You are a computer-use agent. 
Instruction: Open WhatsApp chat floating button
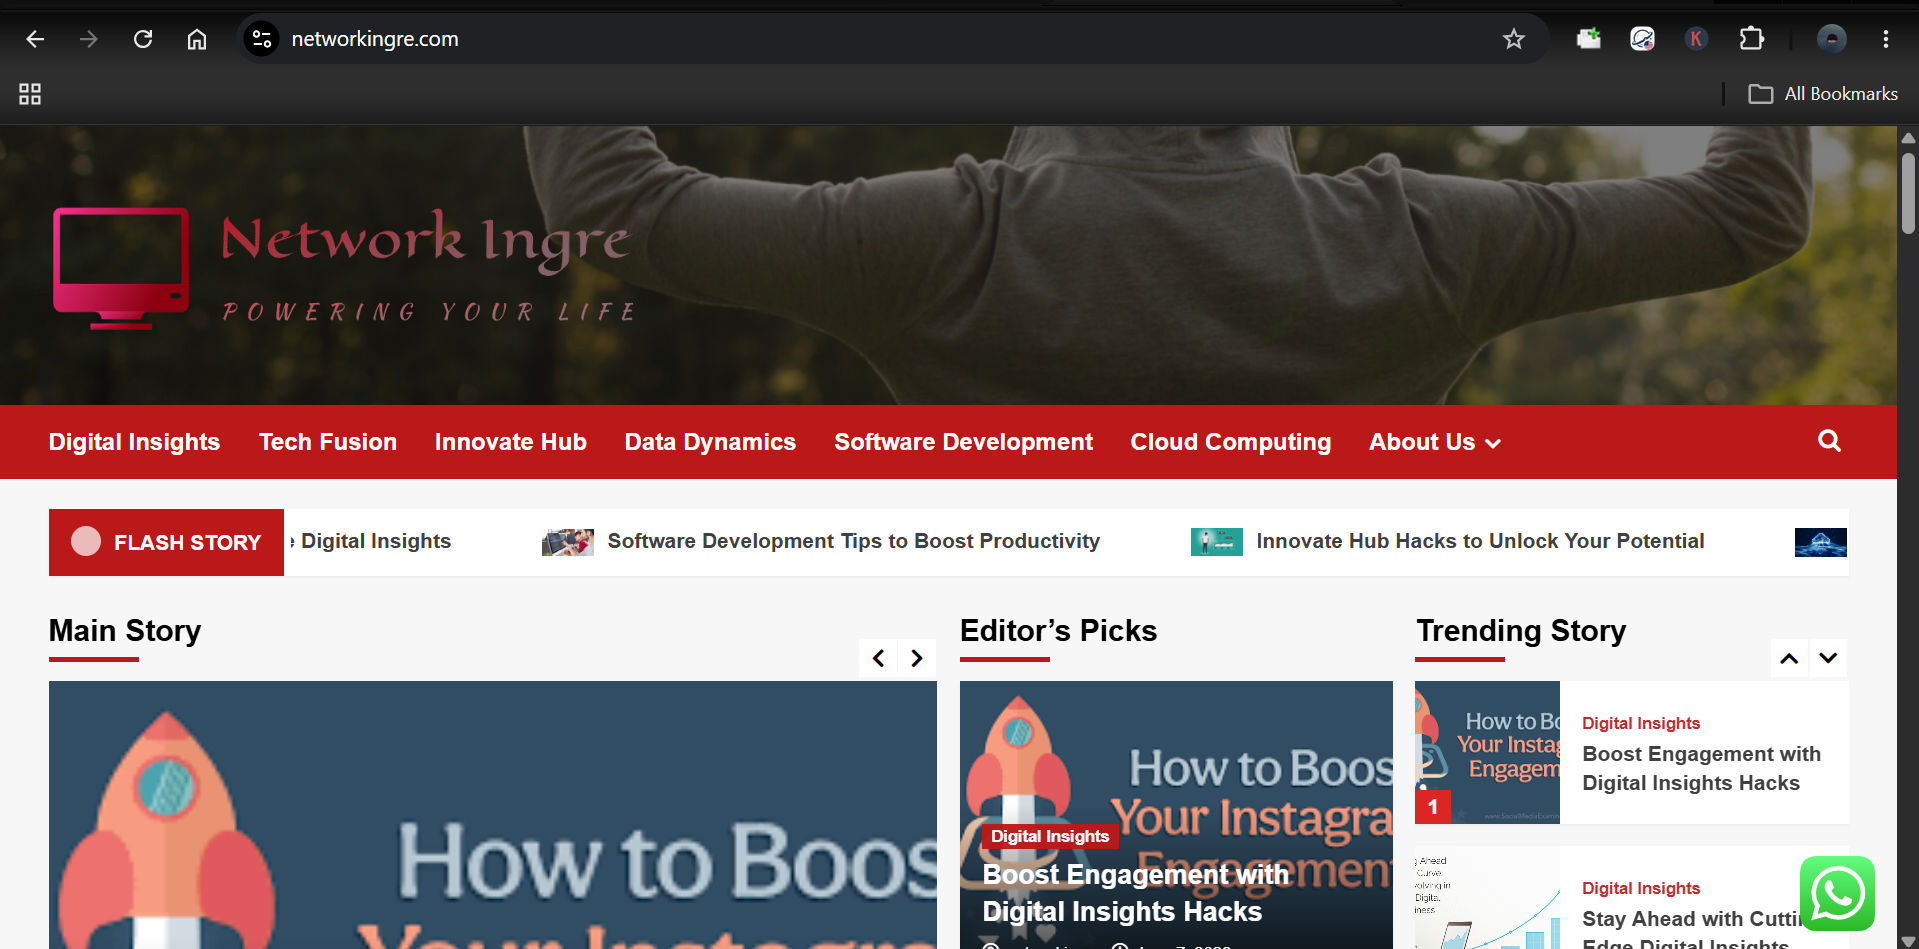[x=1837, y=893]
